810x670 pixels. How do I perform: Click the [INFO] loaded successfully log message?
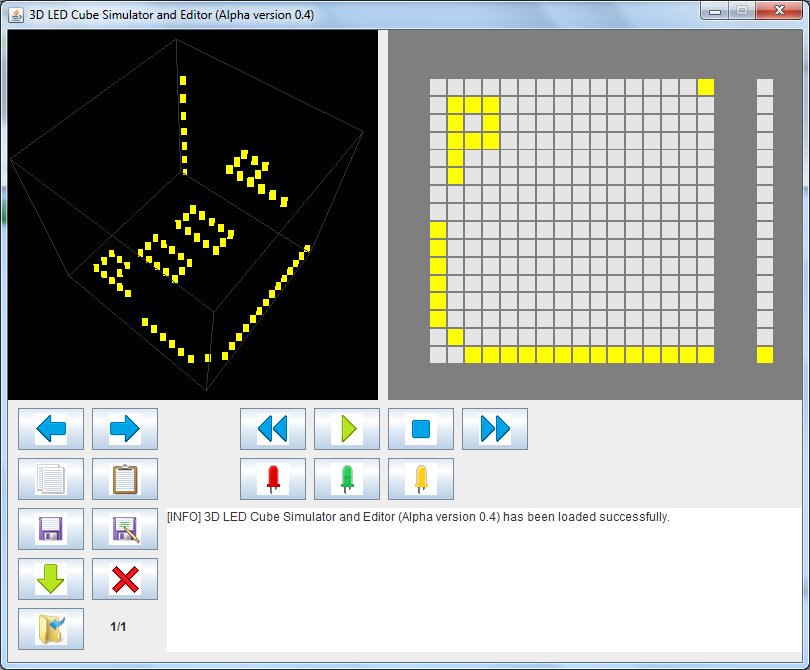click(x=418, y=517)
